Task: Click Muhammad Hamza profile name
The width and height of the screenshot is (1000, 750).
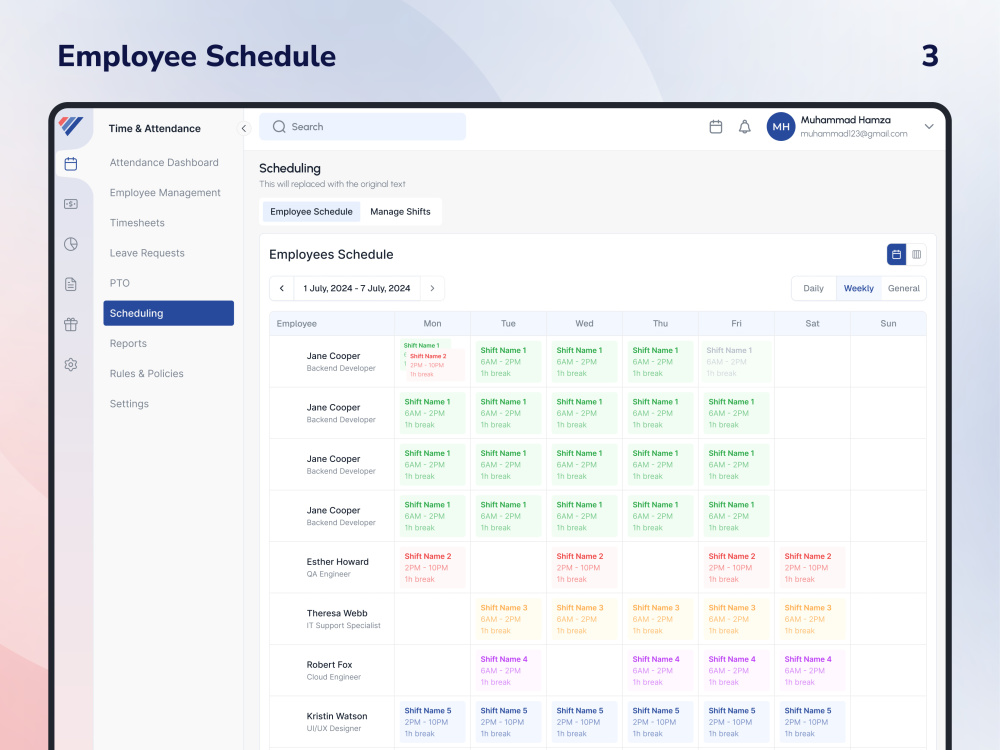Action: tap(846, 120)
